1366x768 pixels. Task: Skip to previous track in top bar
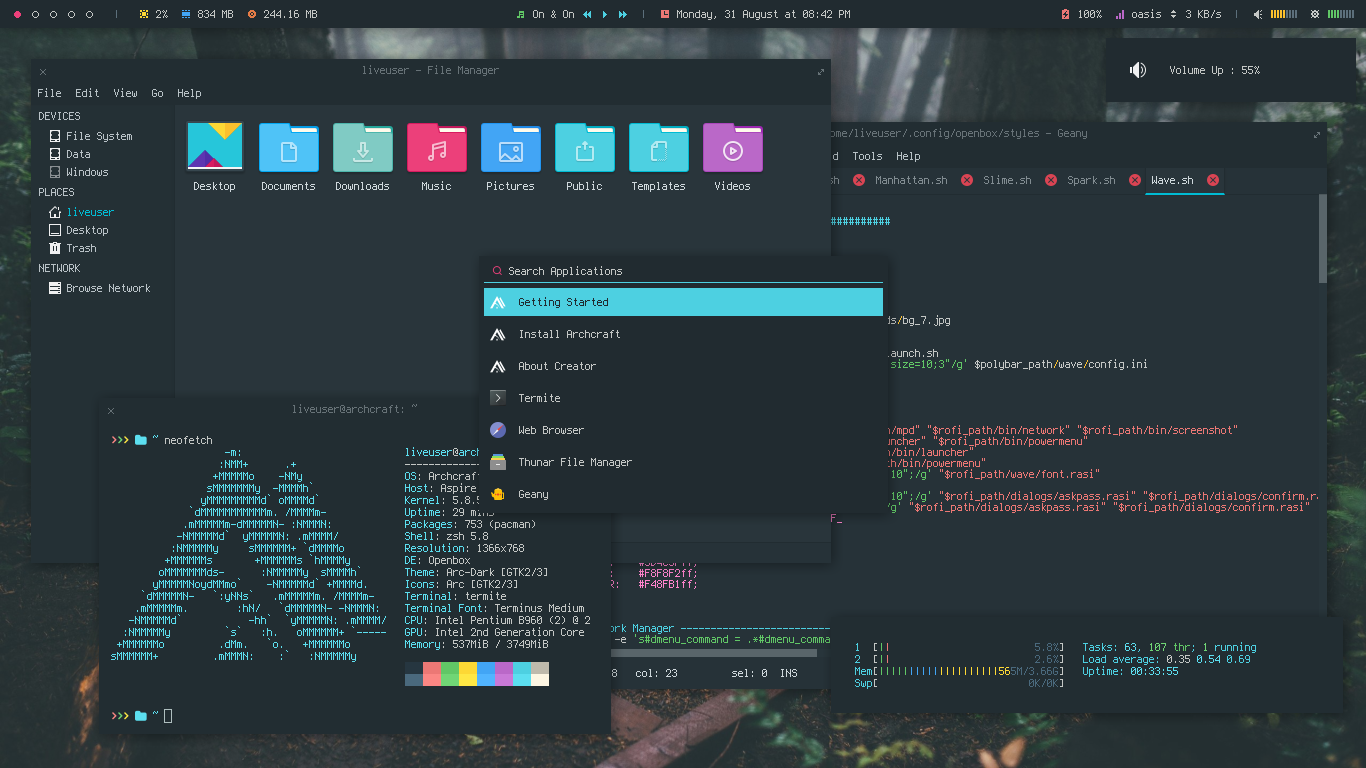(587, 15)
